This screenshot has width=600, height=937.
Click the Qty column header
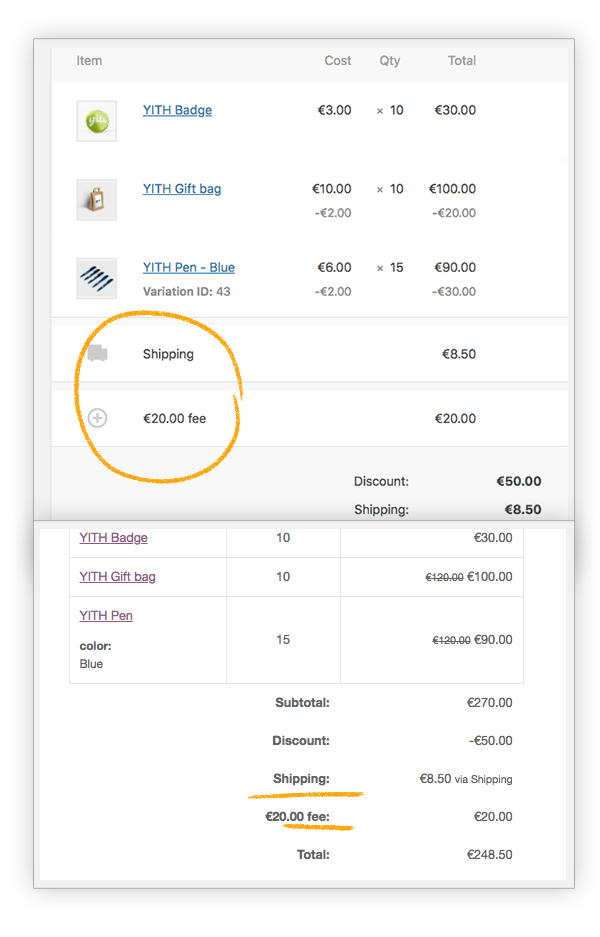pos(390,61)
